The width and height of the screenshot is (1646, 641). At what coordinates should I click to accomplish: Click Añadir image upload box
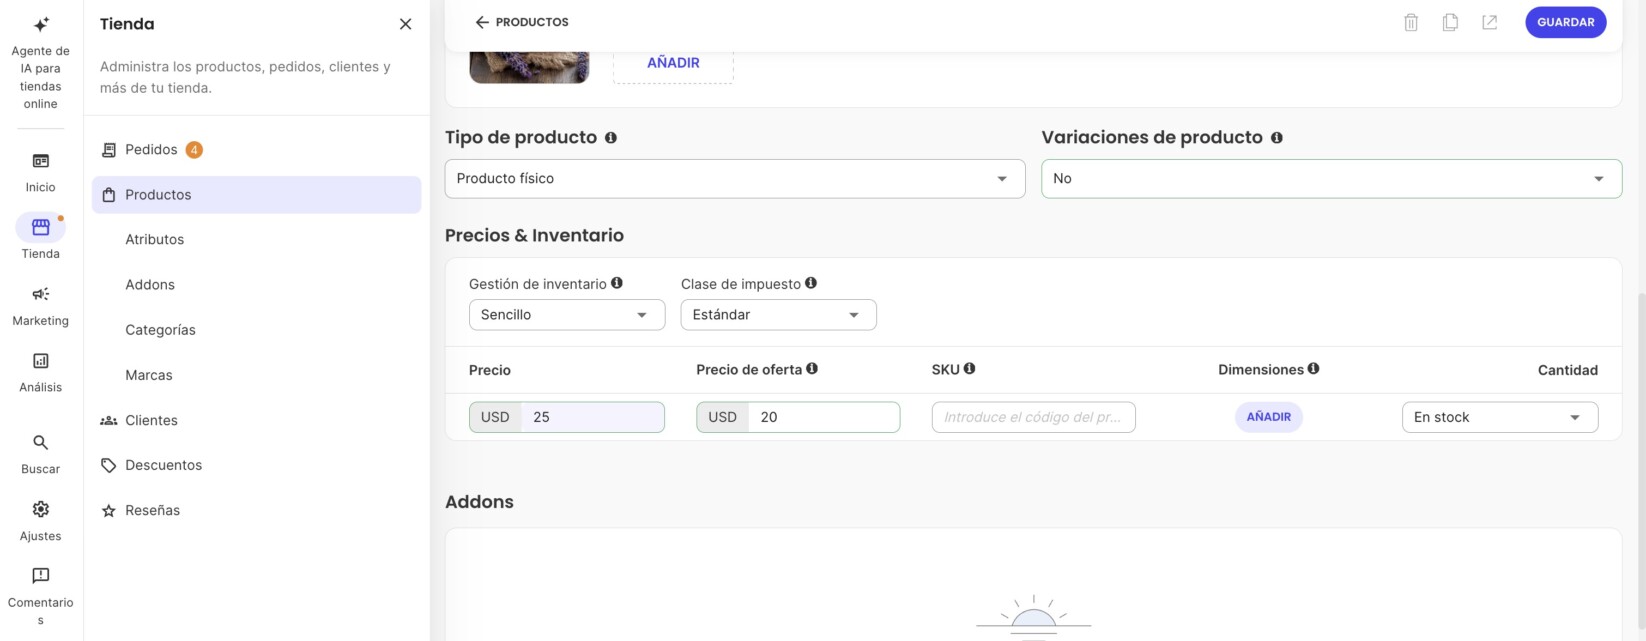pos(673,63)
